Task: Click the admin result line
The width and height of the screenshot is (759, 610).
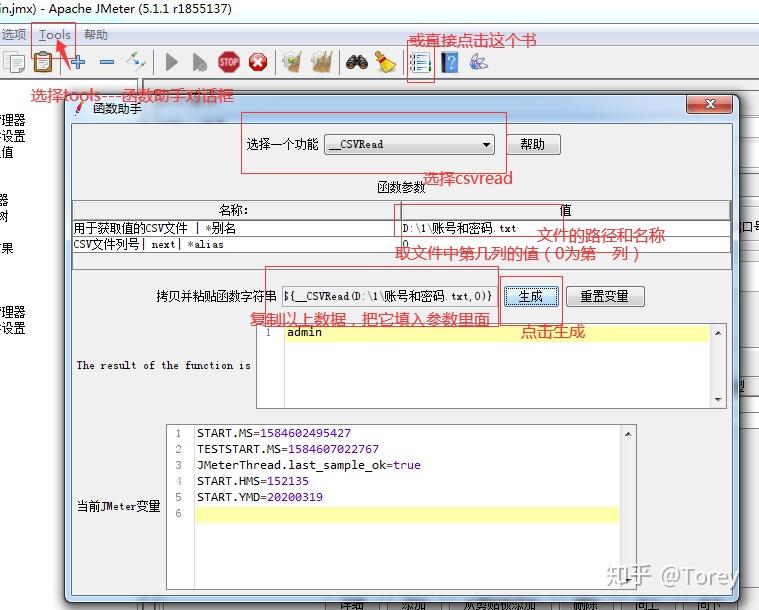Action: coord(497,333)
